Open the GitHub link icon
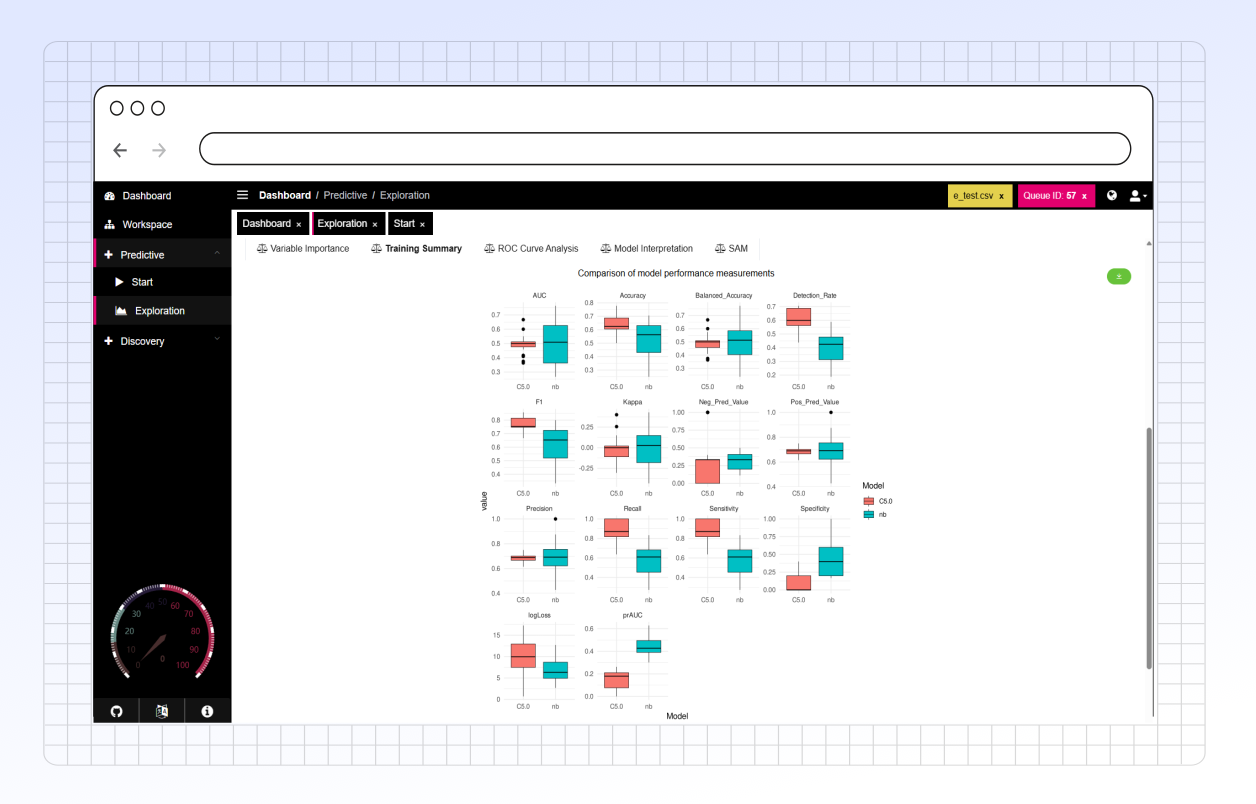The height and width of the screenshot is (804, 1256). [116, 711]
